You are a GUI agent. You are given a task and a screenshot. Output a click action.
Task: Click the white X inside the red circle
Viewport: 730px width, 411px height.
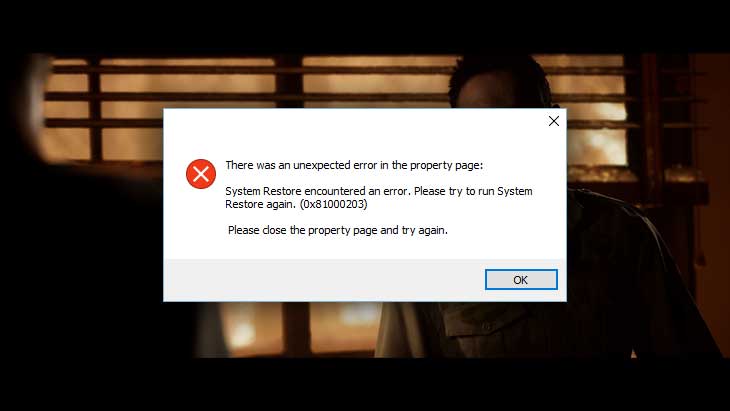(x=201, y=174)
